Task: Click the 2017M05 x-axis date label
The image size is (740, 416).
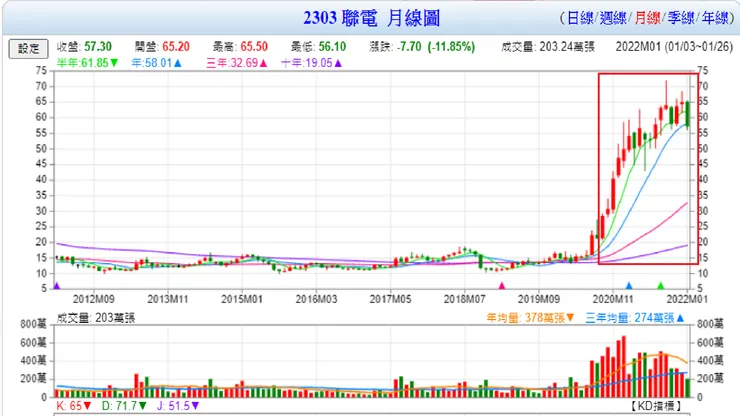Action: tap(390, 299)
